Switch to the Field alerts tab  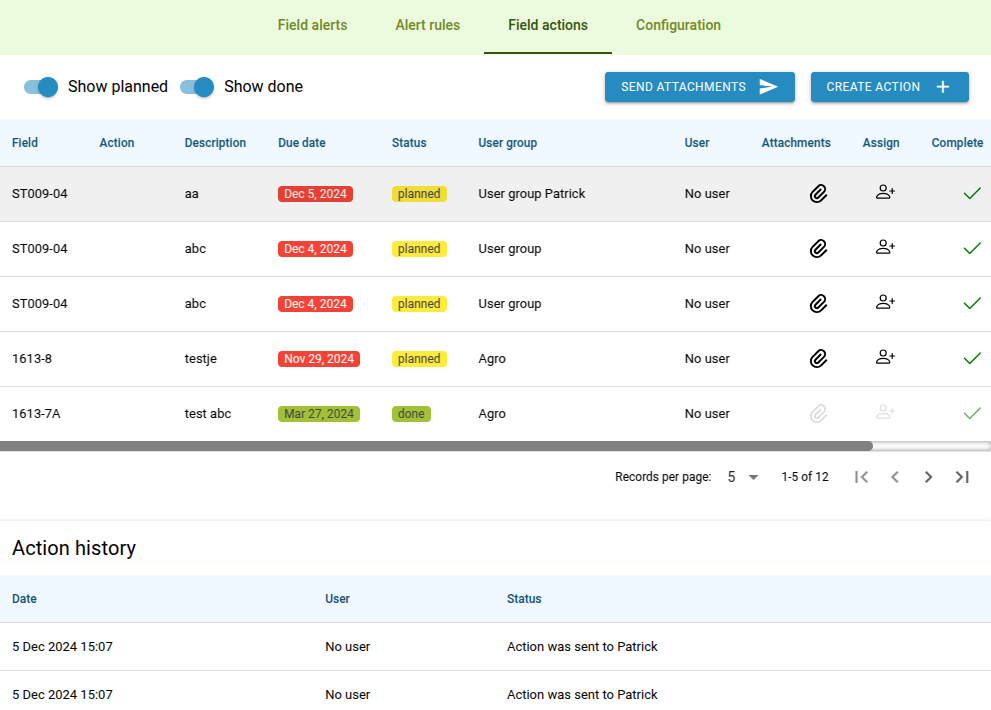pyautogui.click(x=312, y=25)
